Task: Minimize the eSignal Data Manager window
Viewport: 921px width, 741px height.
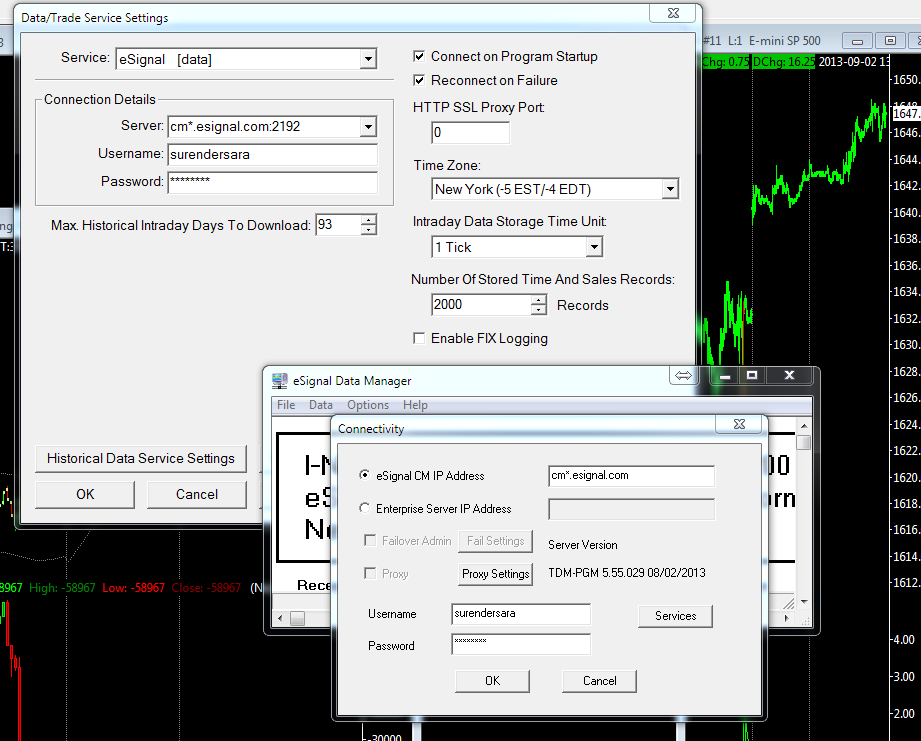Action: [725, 376]
